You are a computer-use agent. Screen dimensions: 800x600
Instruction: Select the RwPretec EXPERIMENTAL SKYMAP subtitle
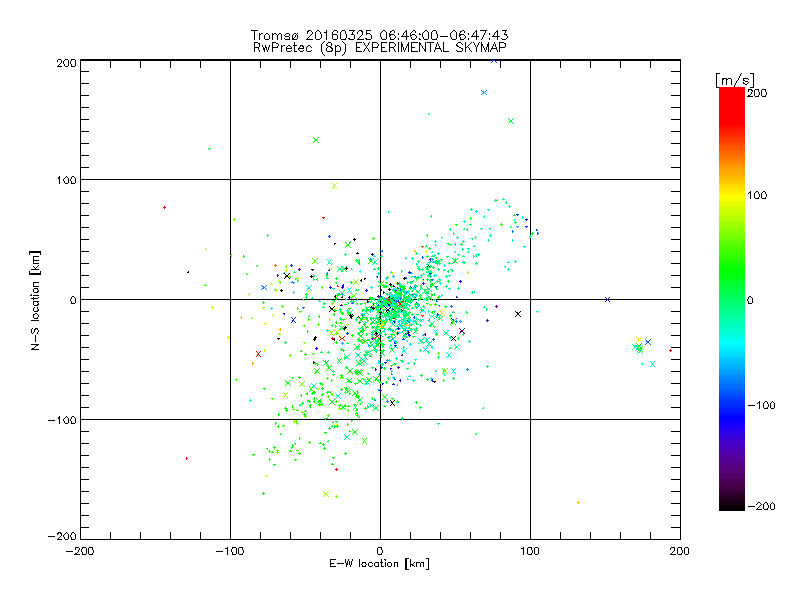pyautogui.click(x=380, y=47)
